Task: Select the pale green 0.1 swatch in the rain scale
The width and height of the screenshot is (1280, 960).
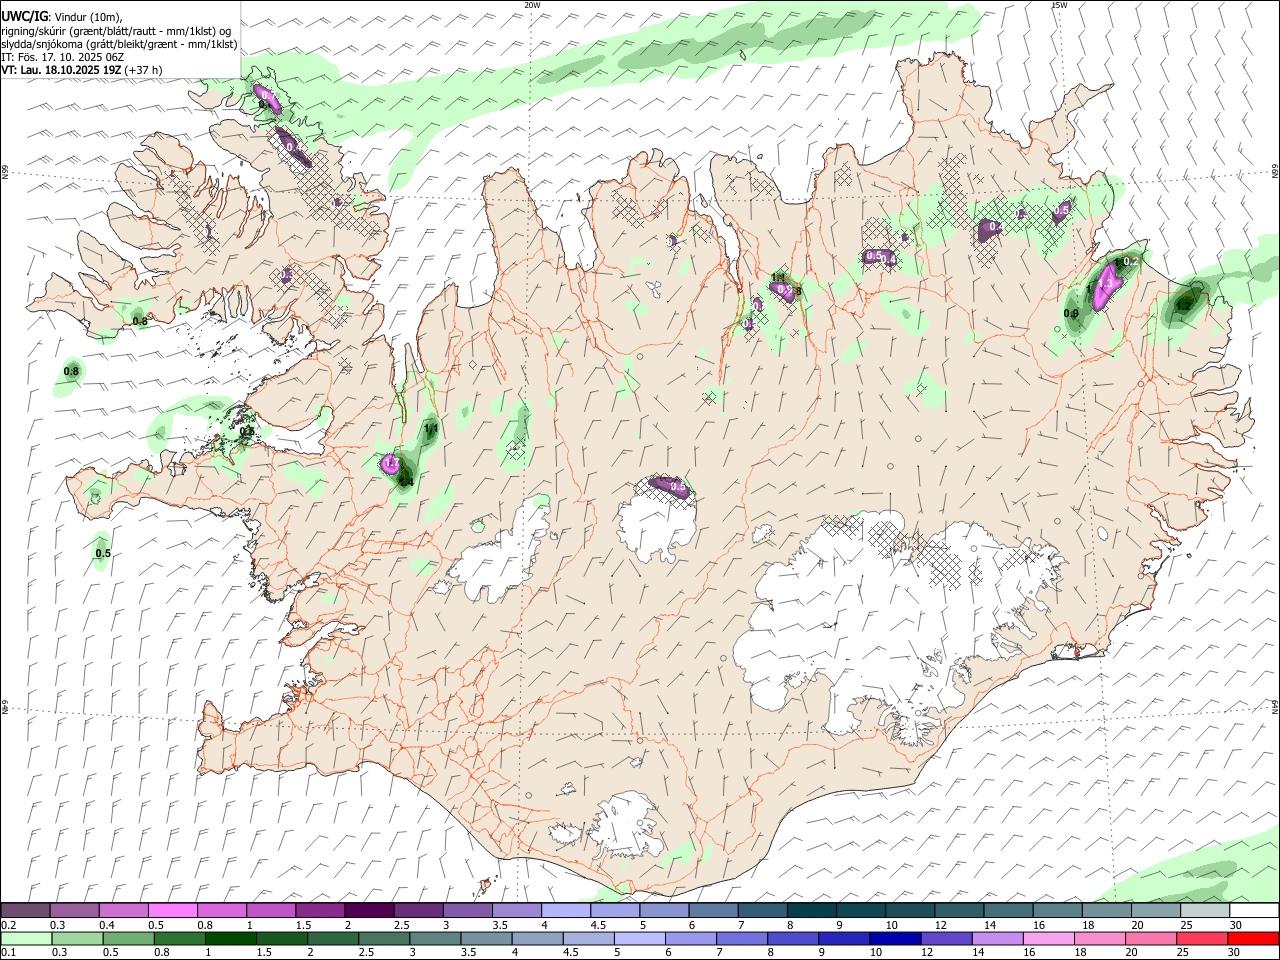Action: pyautogui.click(x=28, y=939)
